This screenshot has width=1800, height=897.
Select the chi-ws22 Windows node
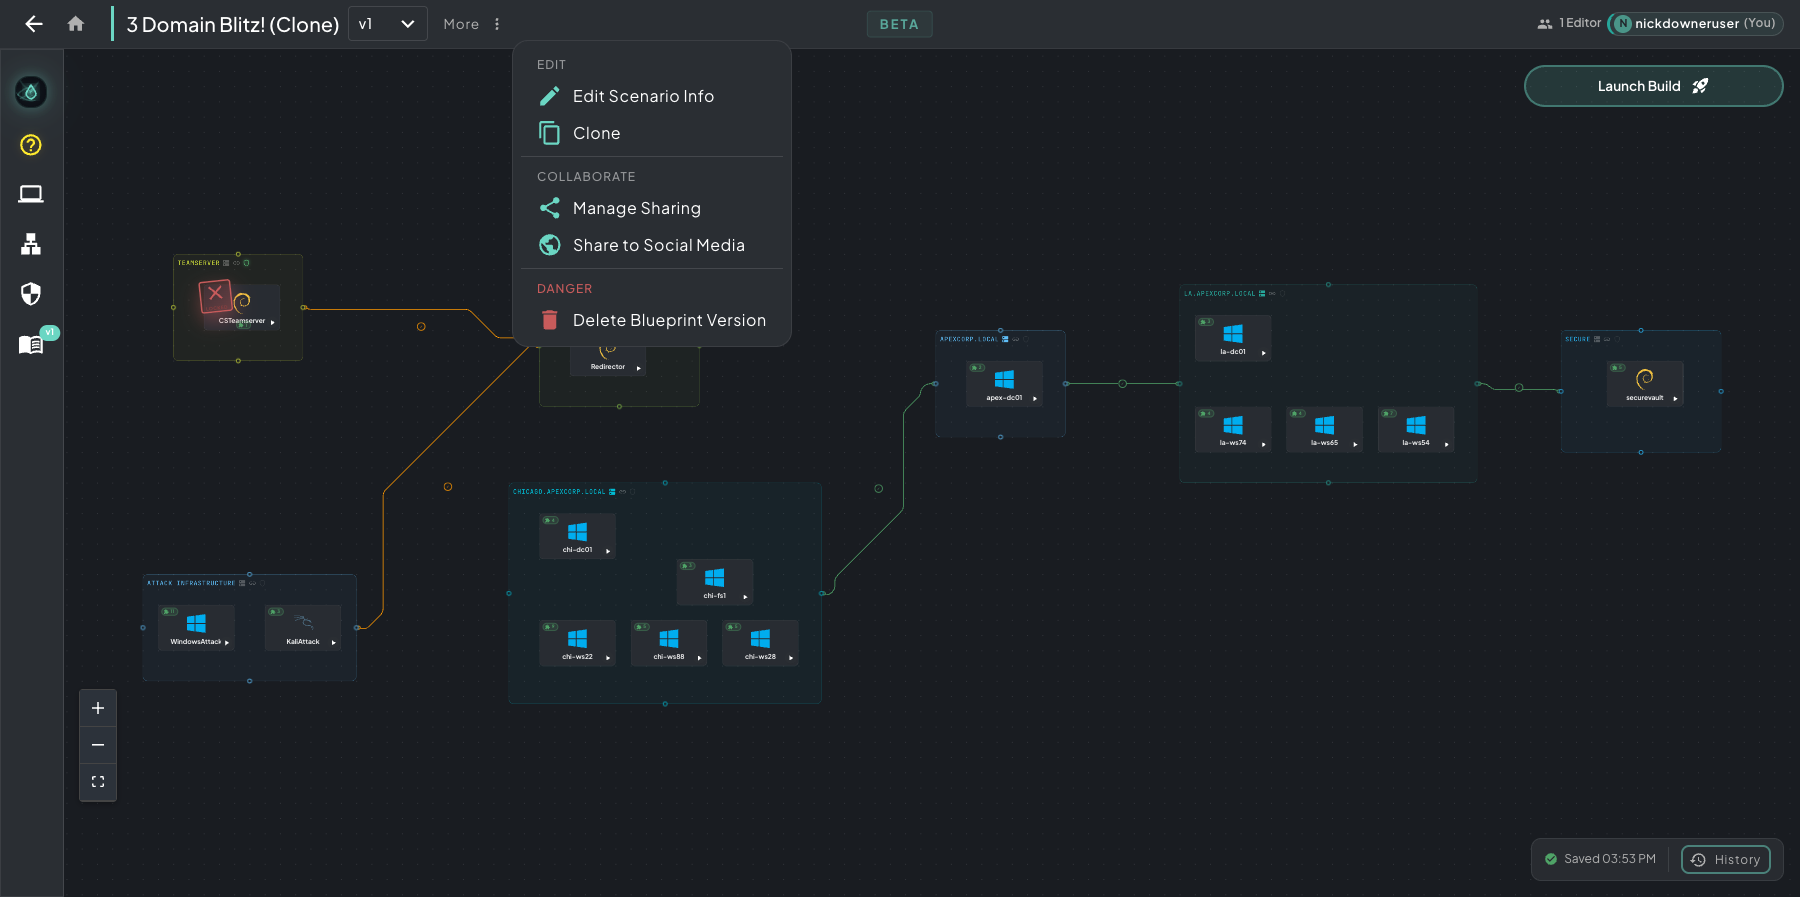coord(577,643)
